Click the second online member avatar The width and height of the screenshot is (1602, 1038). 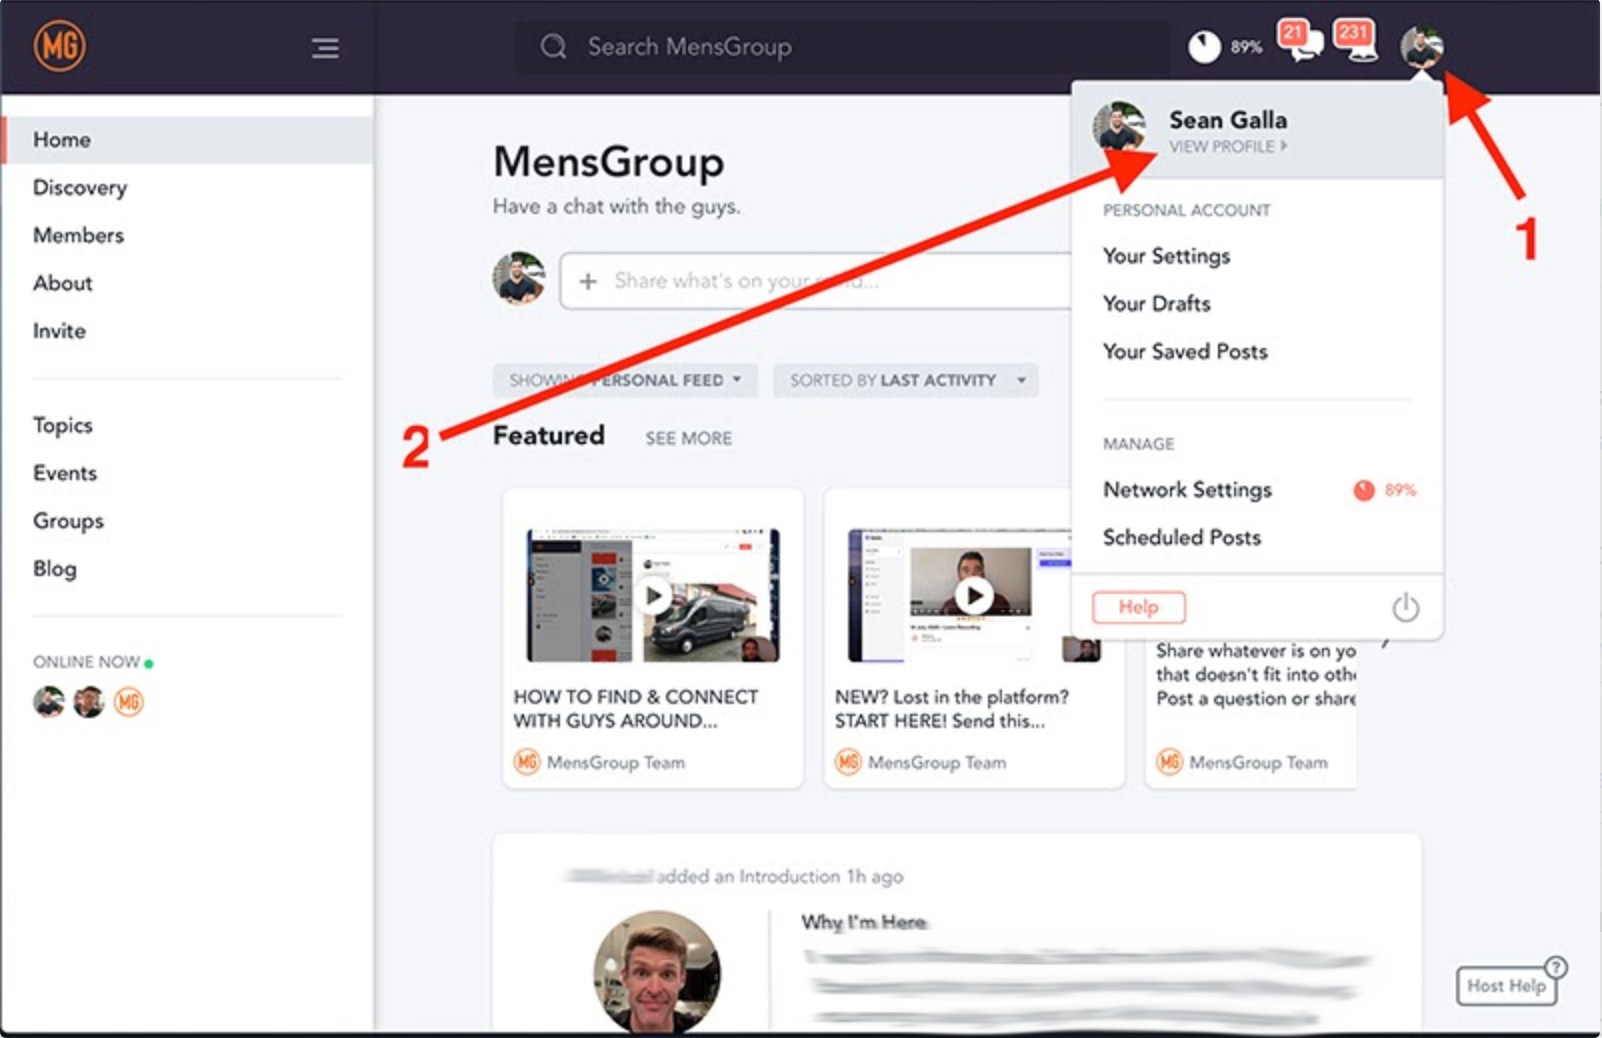pos(89,702)
